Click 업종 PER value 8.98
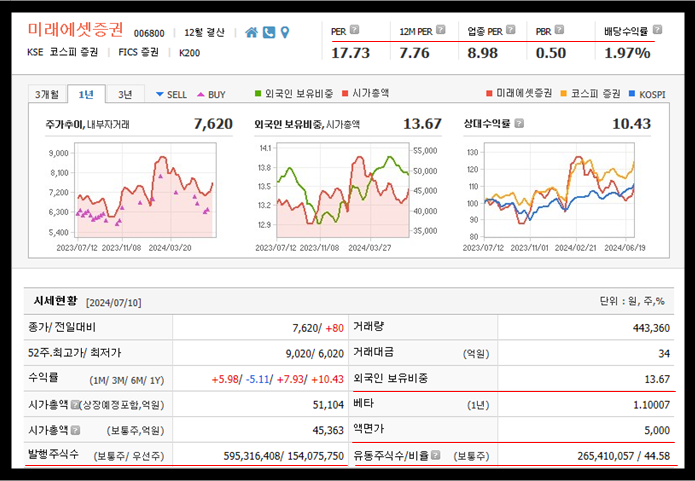 (x=483, y=53)
